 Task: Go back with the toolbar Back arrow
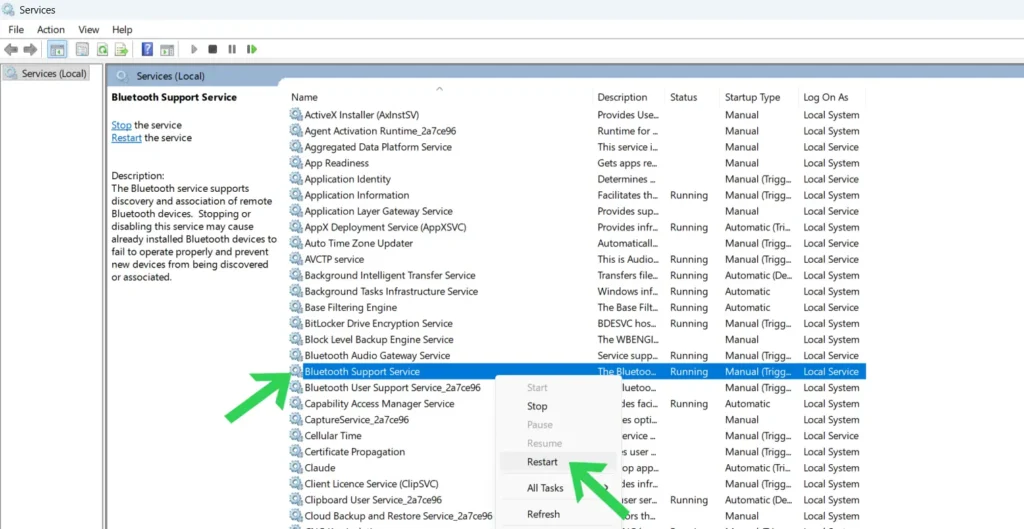(x=11, y=49)
